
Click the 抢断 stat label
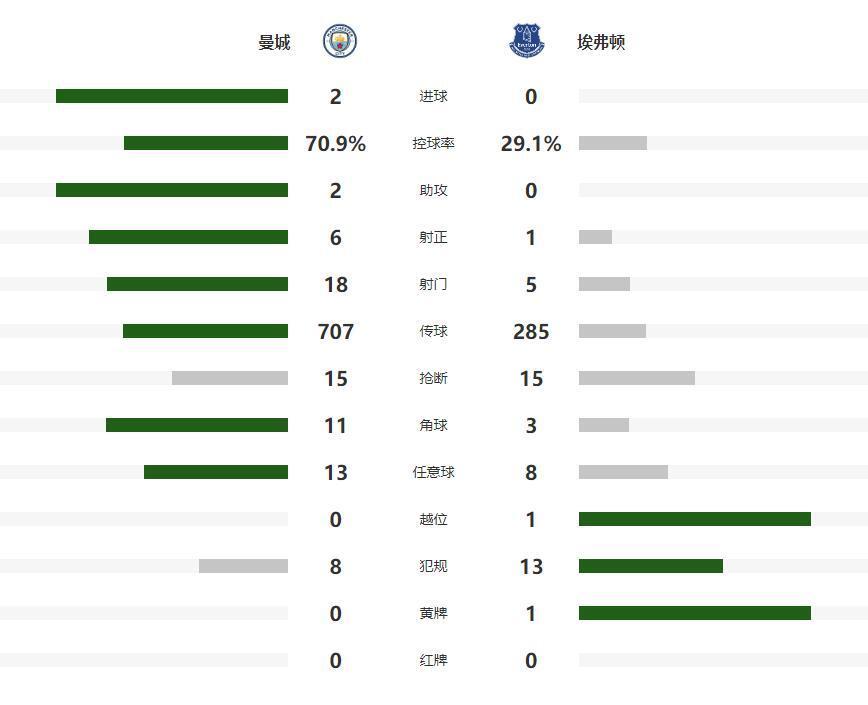tap(433, 378)
